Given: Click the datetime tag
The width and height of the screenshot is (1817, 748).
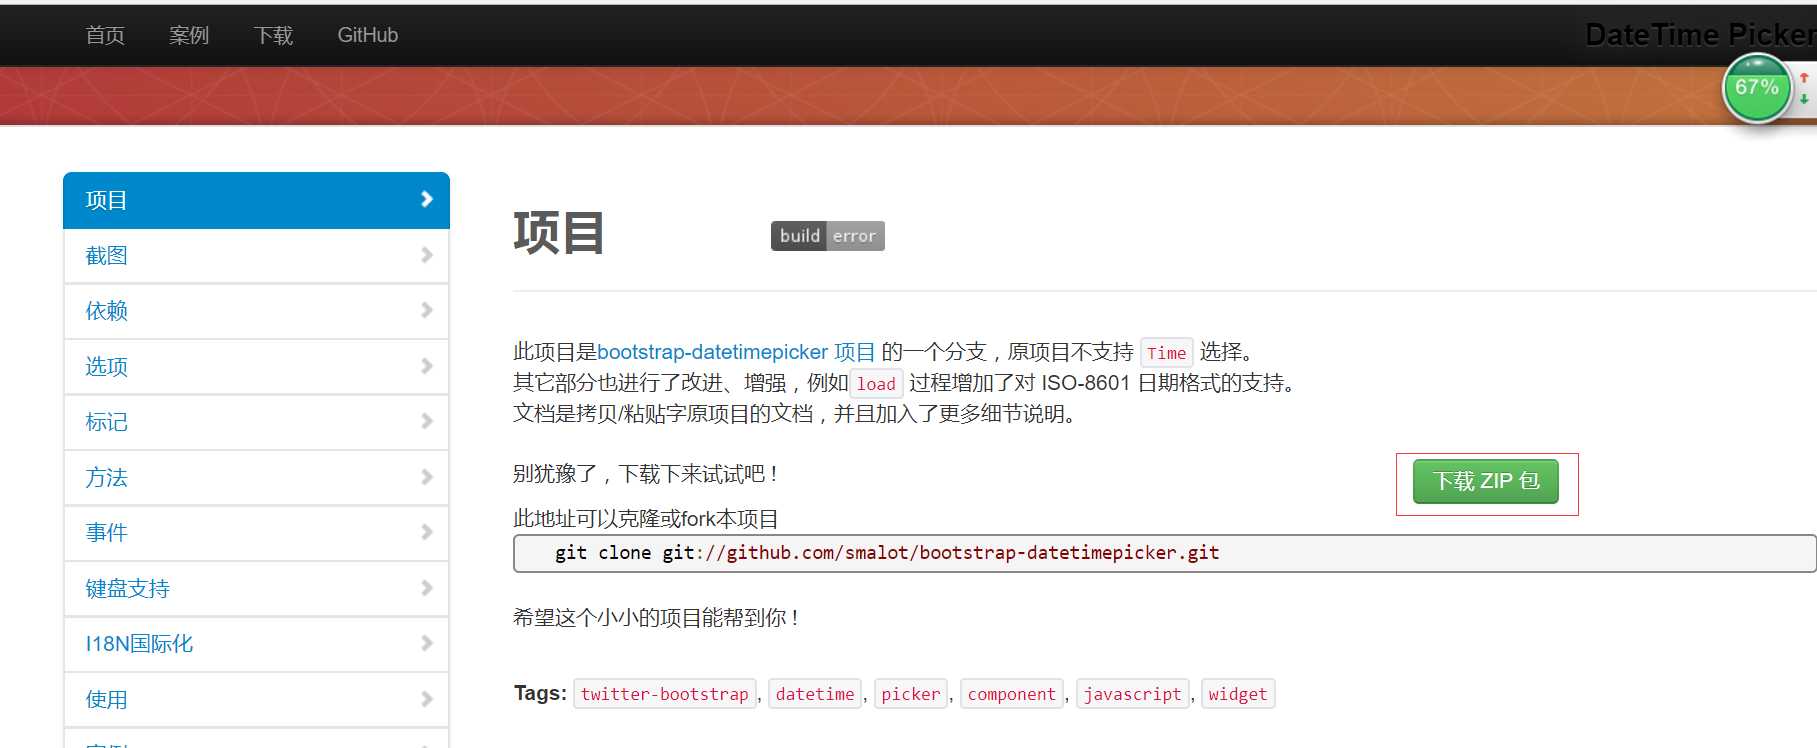Looking at the screenshot, I should click(815, 694).
